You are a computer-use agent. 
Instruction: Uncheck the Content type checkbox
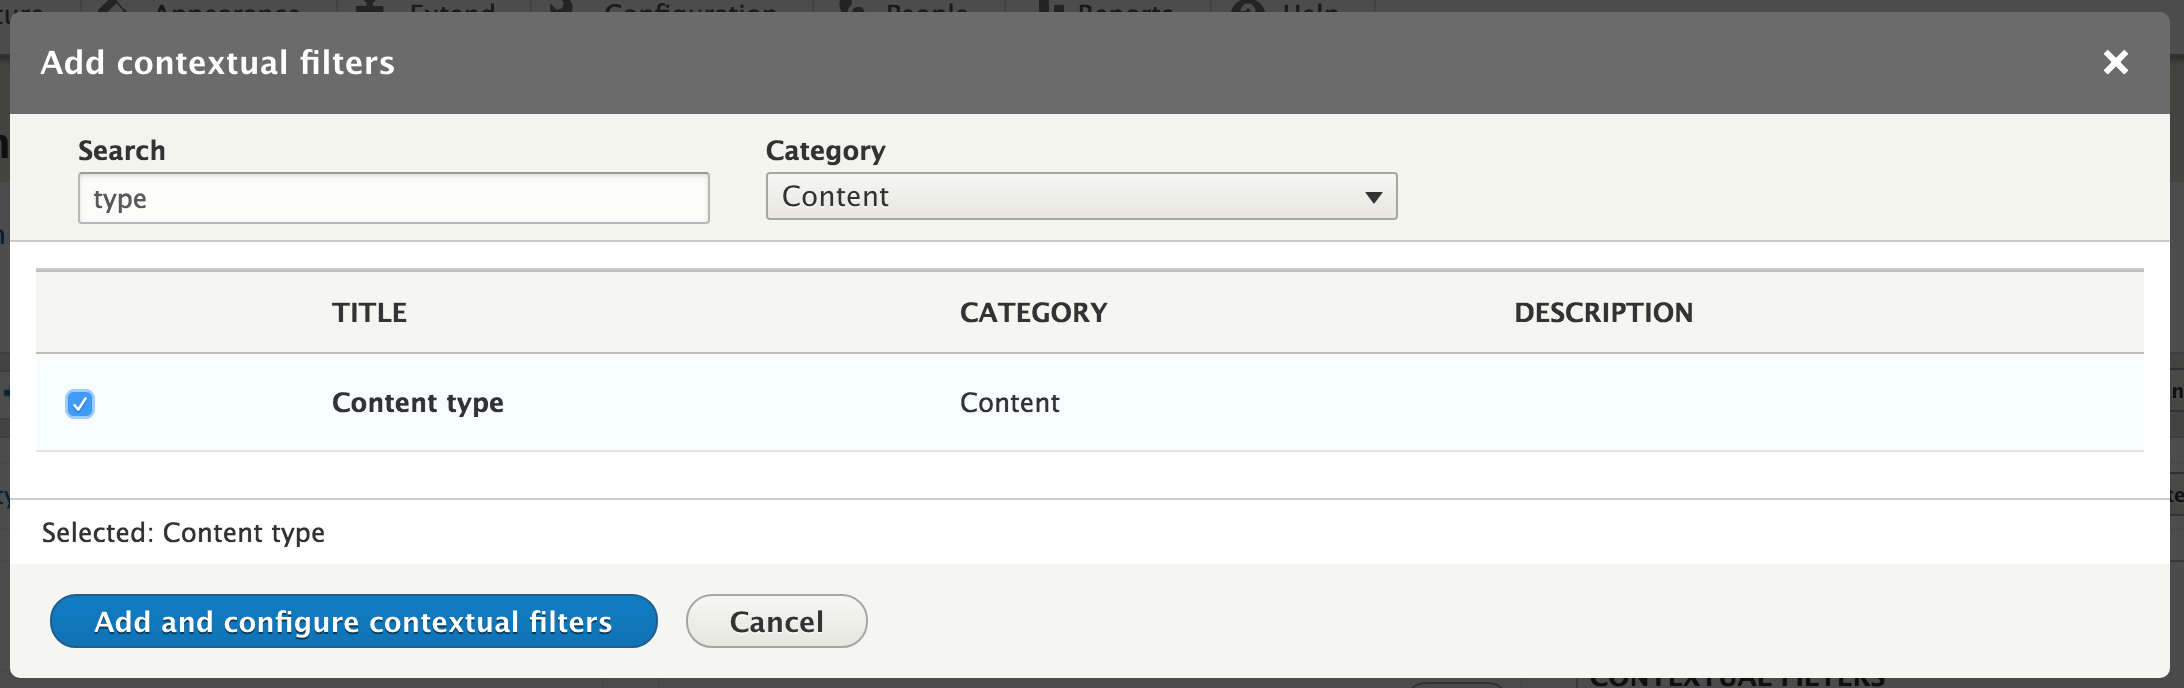80,403
